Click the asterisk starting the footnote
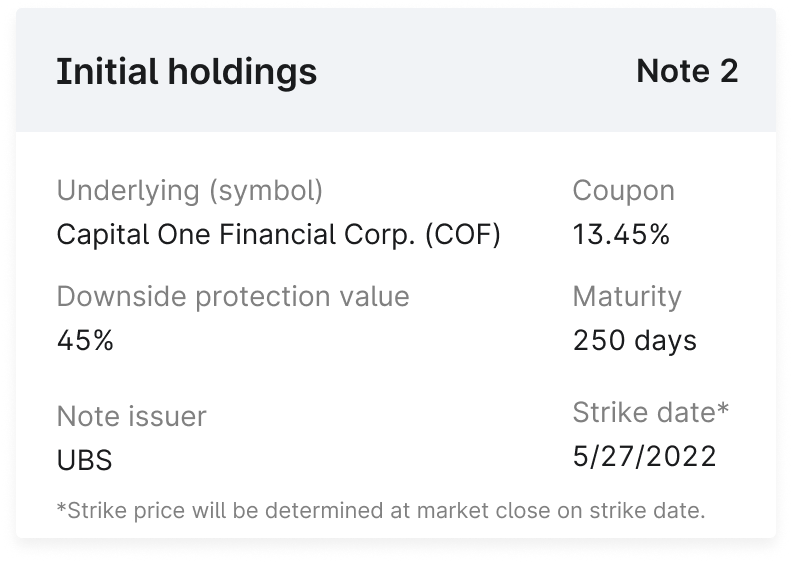 (x=61, y=508)
